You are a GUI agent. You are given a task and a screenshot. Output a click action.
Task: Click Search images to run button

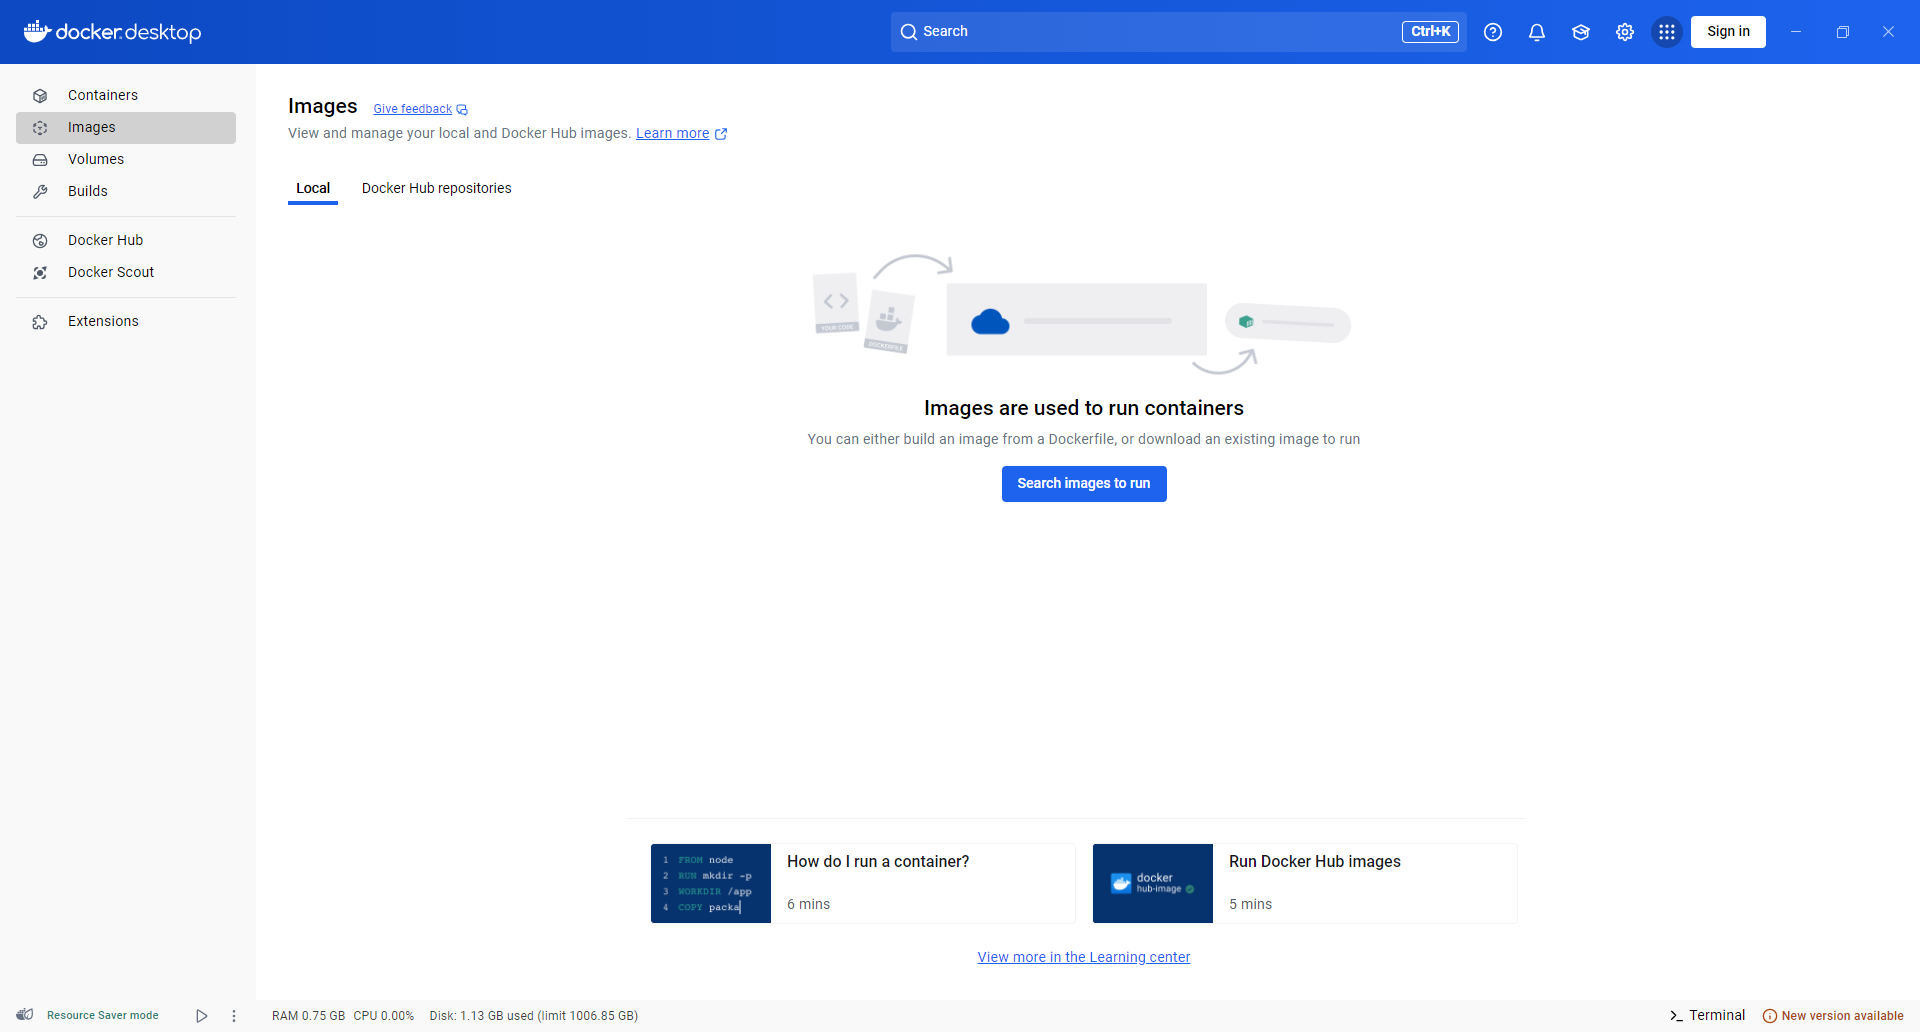1084,484
